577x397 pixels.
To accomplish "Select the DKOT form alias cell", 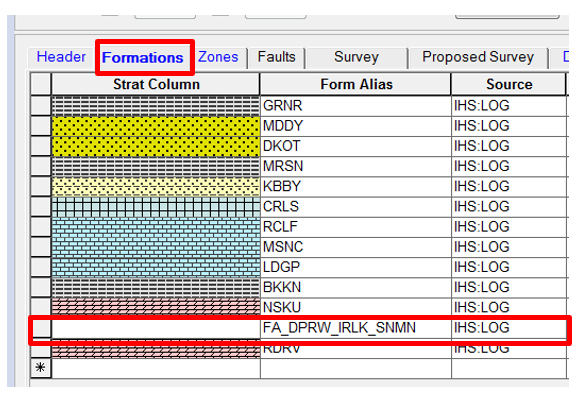I will pos(355,146).
